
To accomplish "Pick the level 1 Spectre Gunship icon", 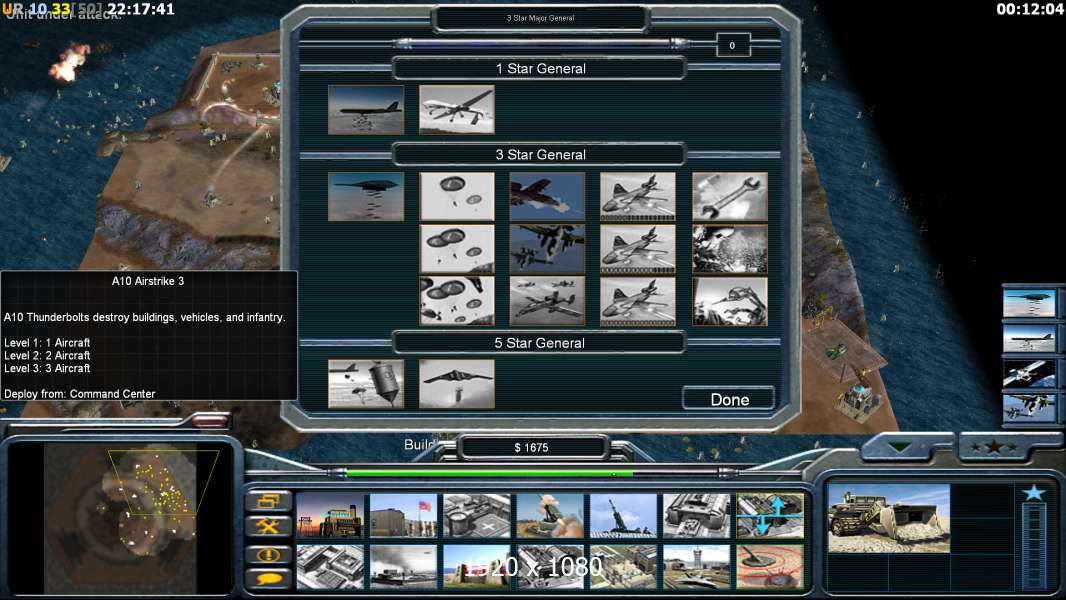I will 638,196.
